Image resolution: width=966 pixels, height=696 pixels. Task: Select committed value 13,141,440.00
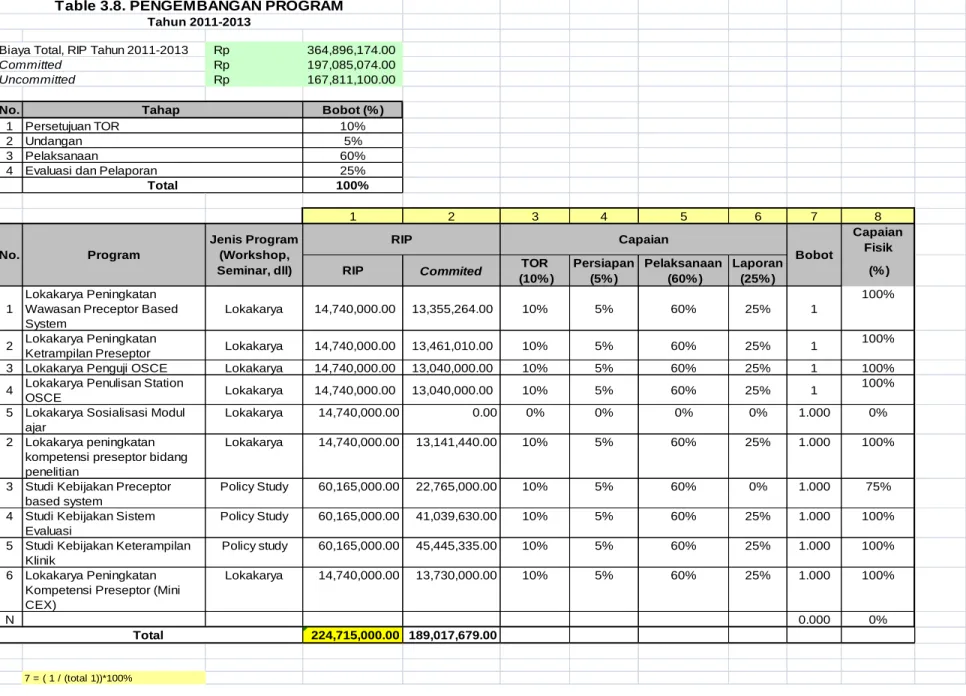(x=451, y=456)
